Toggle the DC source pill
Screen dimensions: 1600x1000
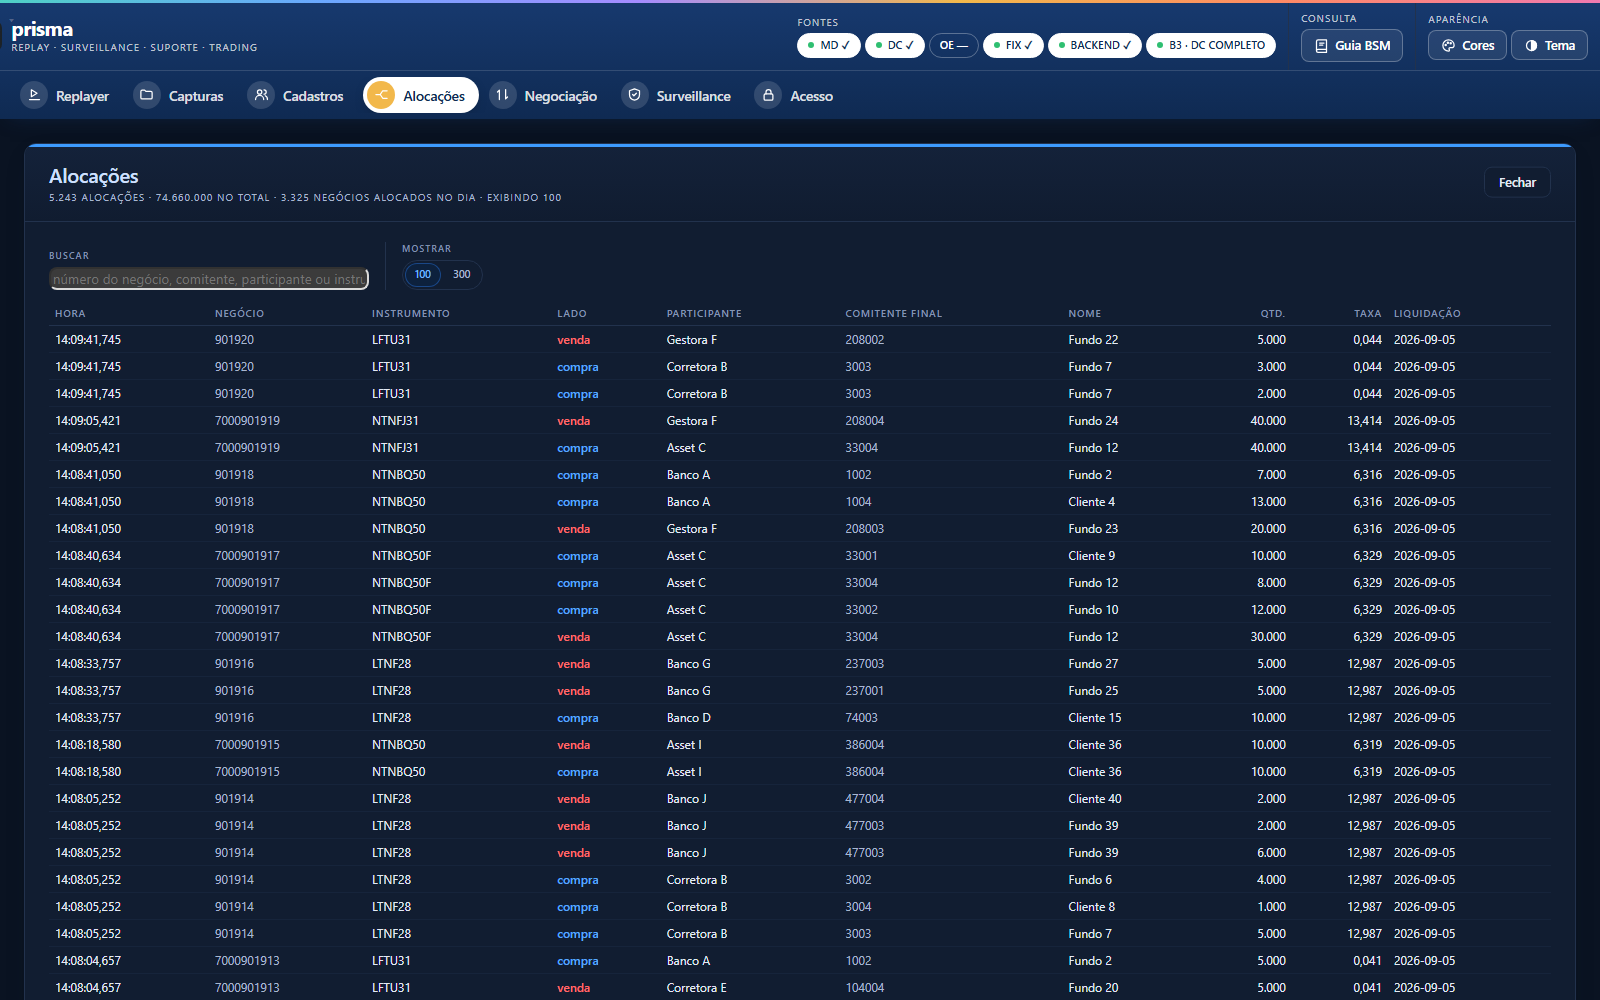click(895, 45)
